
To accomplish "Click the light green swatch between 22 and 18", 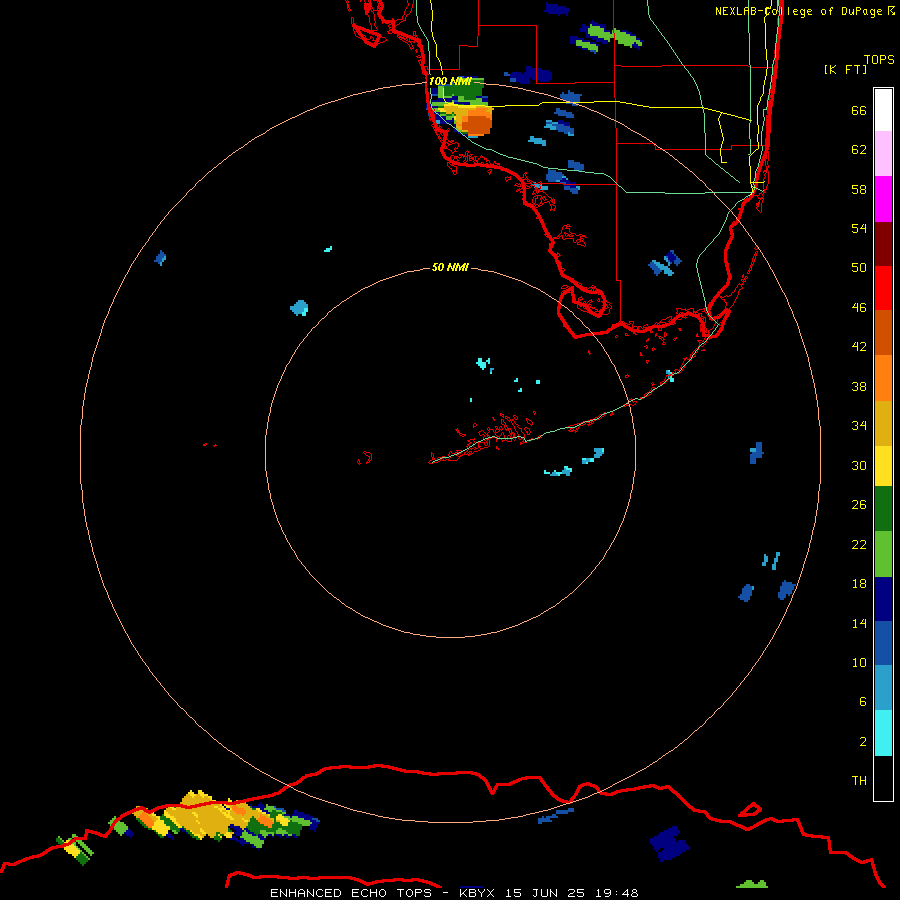I will 883,554.
